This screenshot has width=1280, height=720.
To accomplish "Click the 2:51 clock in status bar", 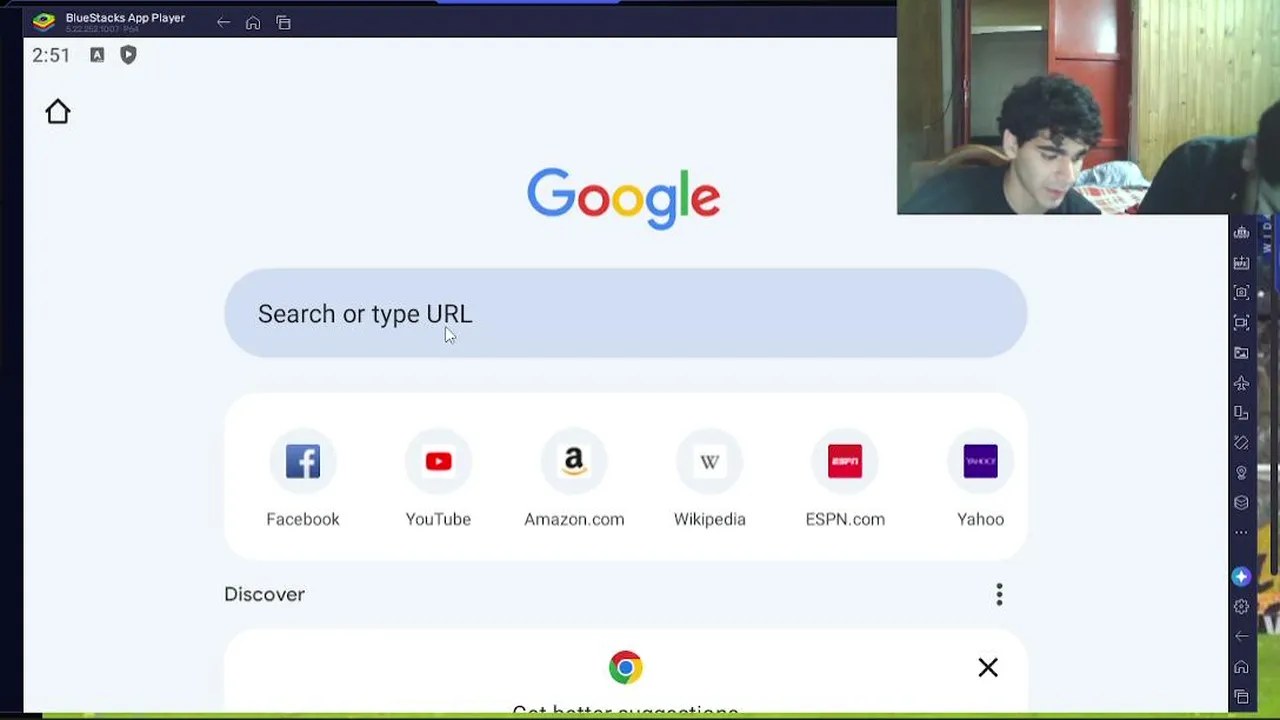I will pos(51,55).
